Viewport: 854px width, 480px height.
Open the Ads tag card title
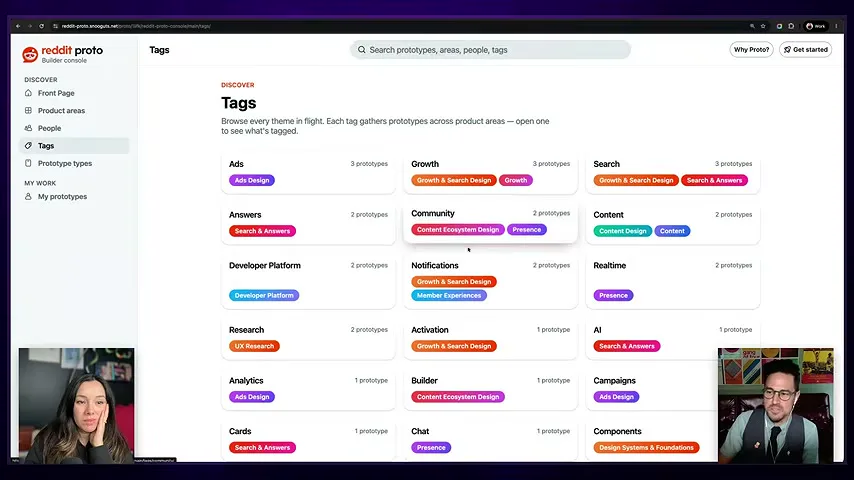click(236, 164)
